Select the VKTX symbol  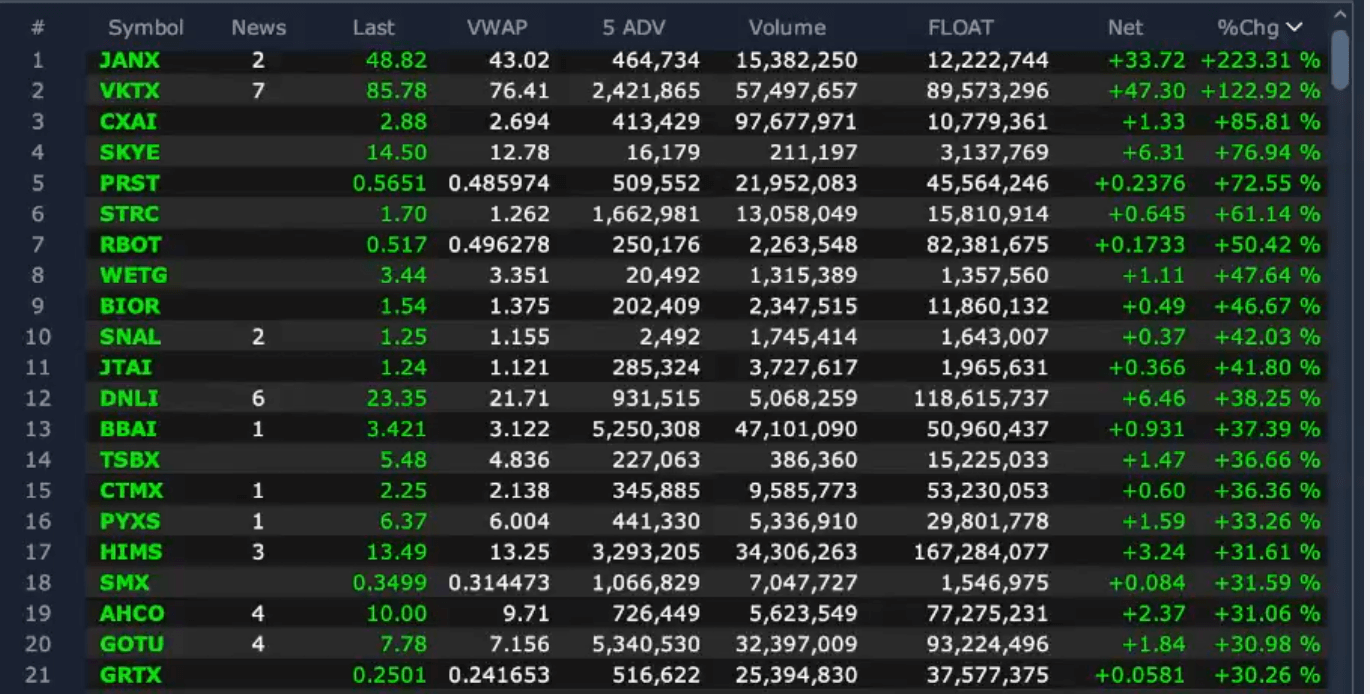tap(129, 91)
